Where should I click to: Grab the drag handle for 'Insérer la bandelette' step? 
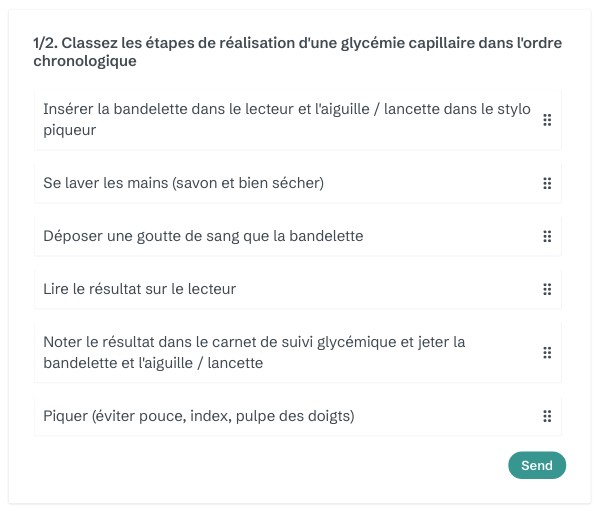[547, 120]
